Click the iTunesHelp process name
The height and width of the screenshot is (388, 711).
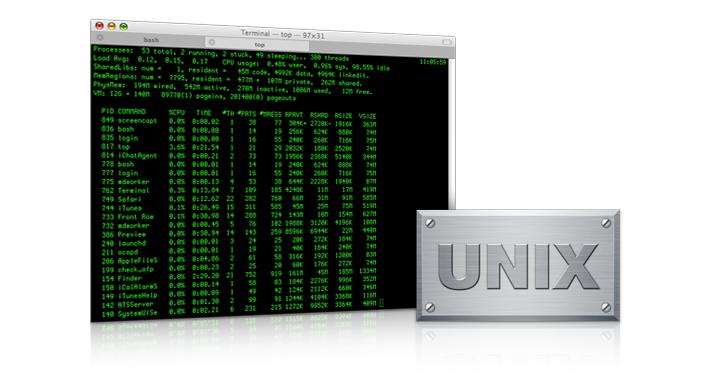(137, 296)
